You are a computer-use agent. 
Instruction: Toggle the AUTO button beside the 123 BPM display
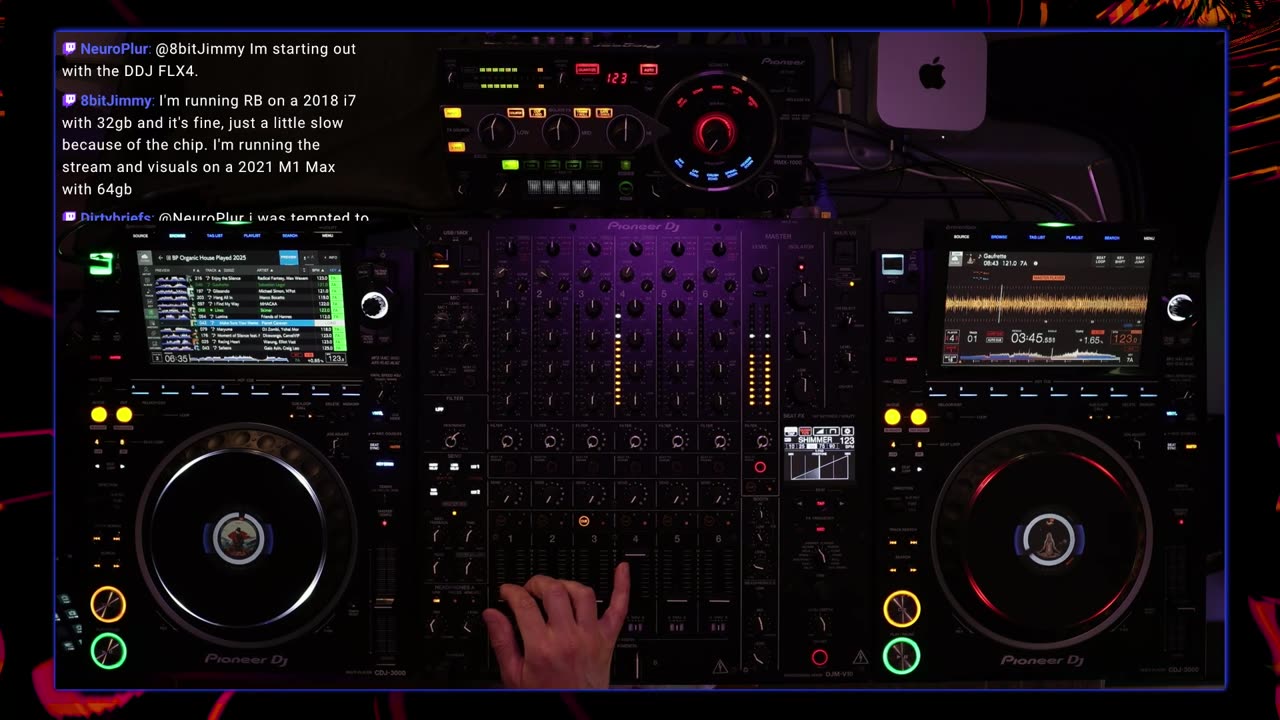pyautogui.click(x=648, y=69)
